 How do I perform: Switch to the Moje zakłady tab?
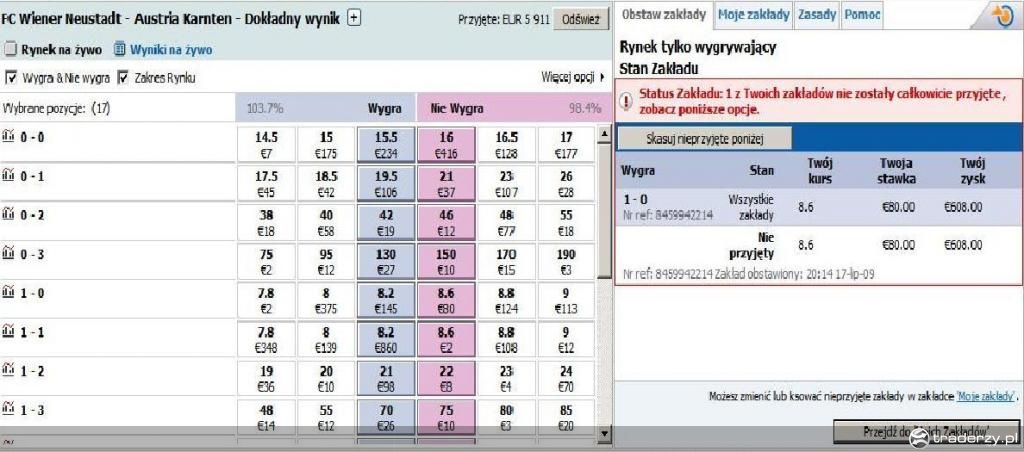pyautogui.click(x=753, y=14)
